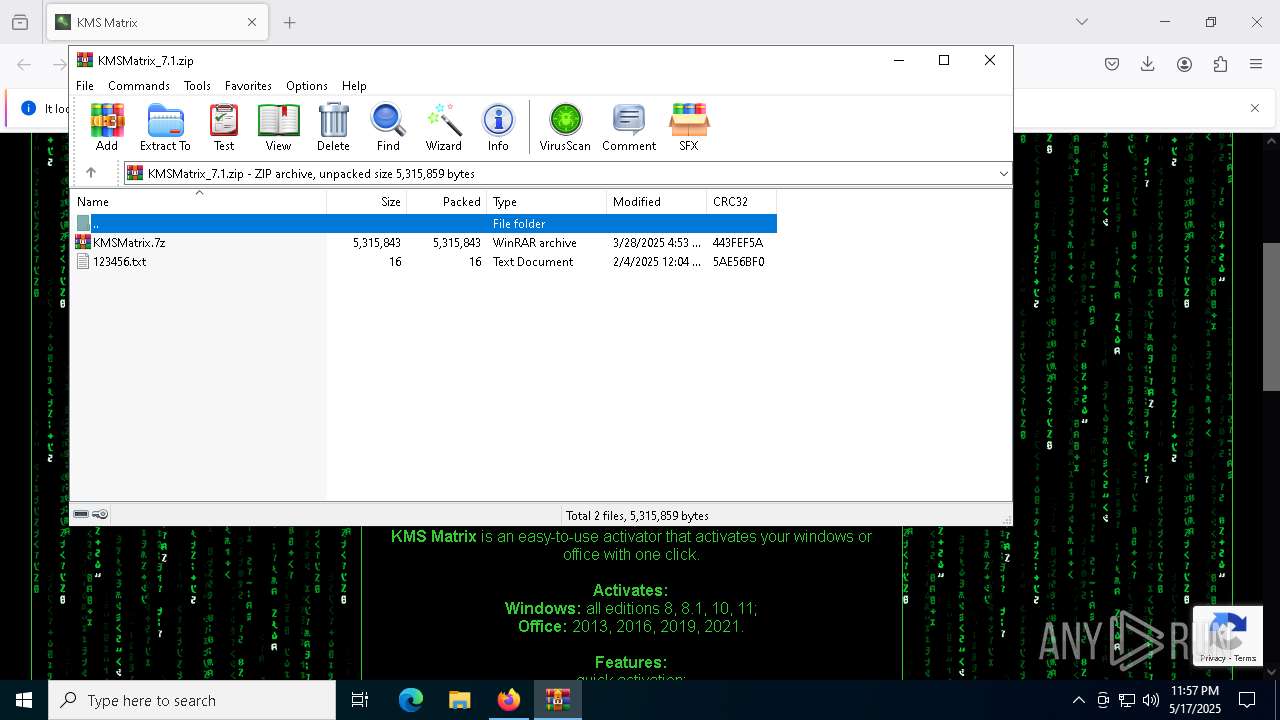The height and width of the screenshot is (720, 1280).
Task: Create SFX self-extracting archive
Action: (689, 127)
